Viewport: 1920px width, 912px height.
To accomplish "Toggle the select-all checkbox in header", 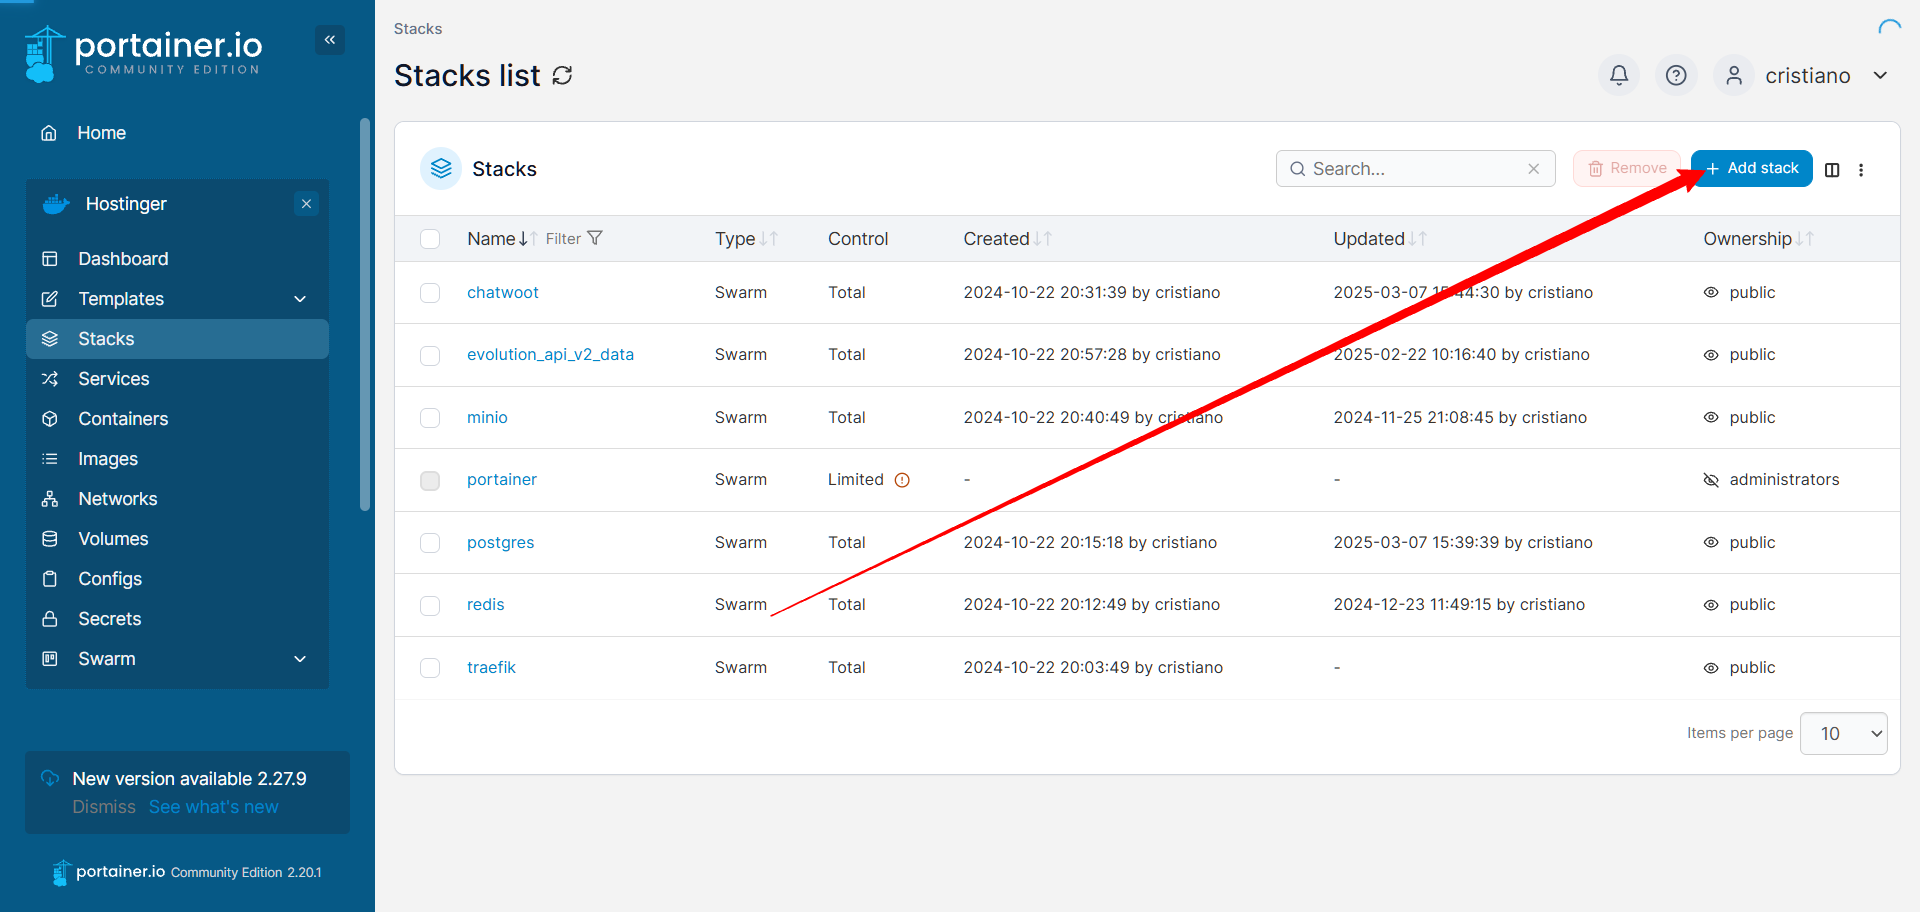I will (430, 239).
